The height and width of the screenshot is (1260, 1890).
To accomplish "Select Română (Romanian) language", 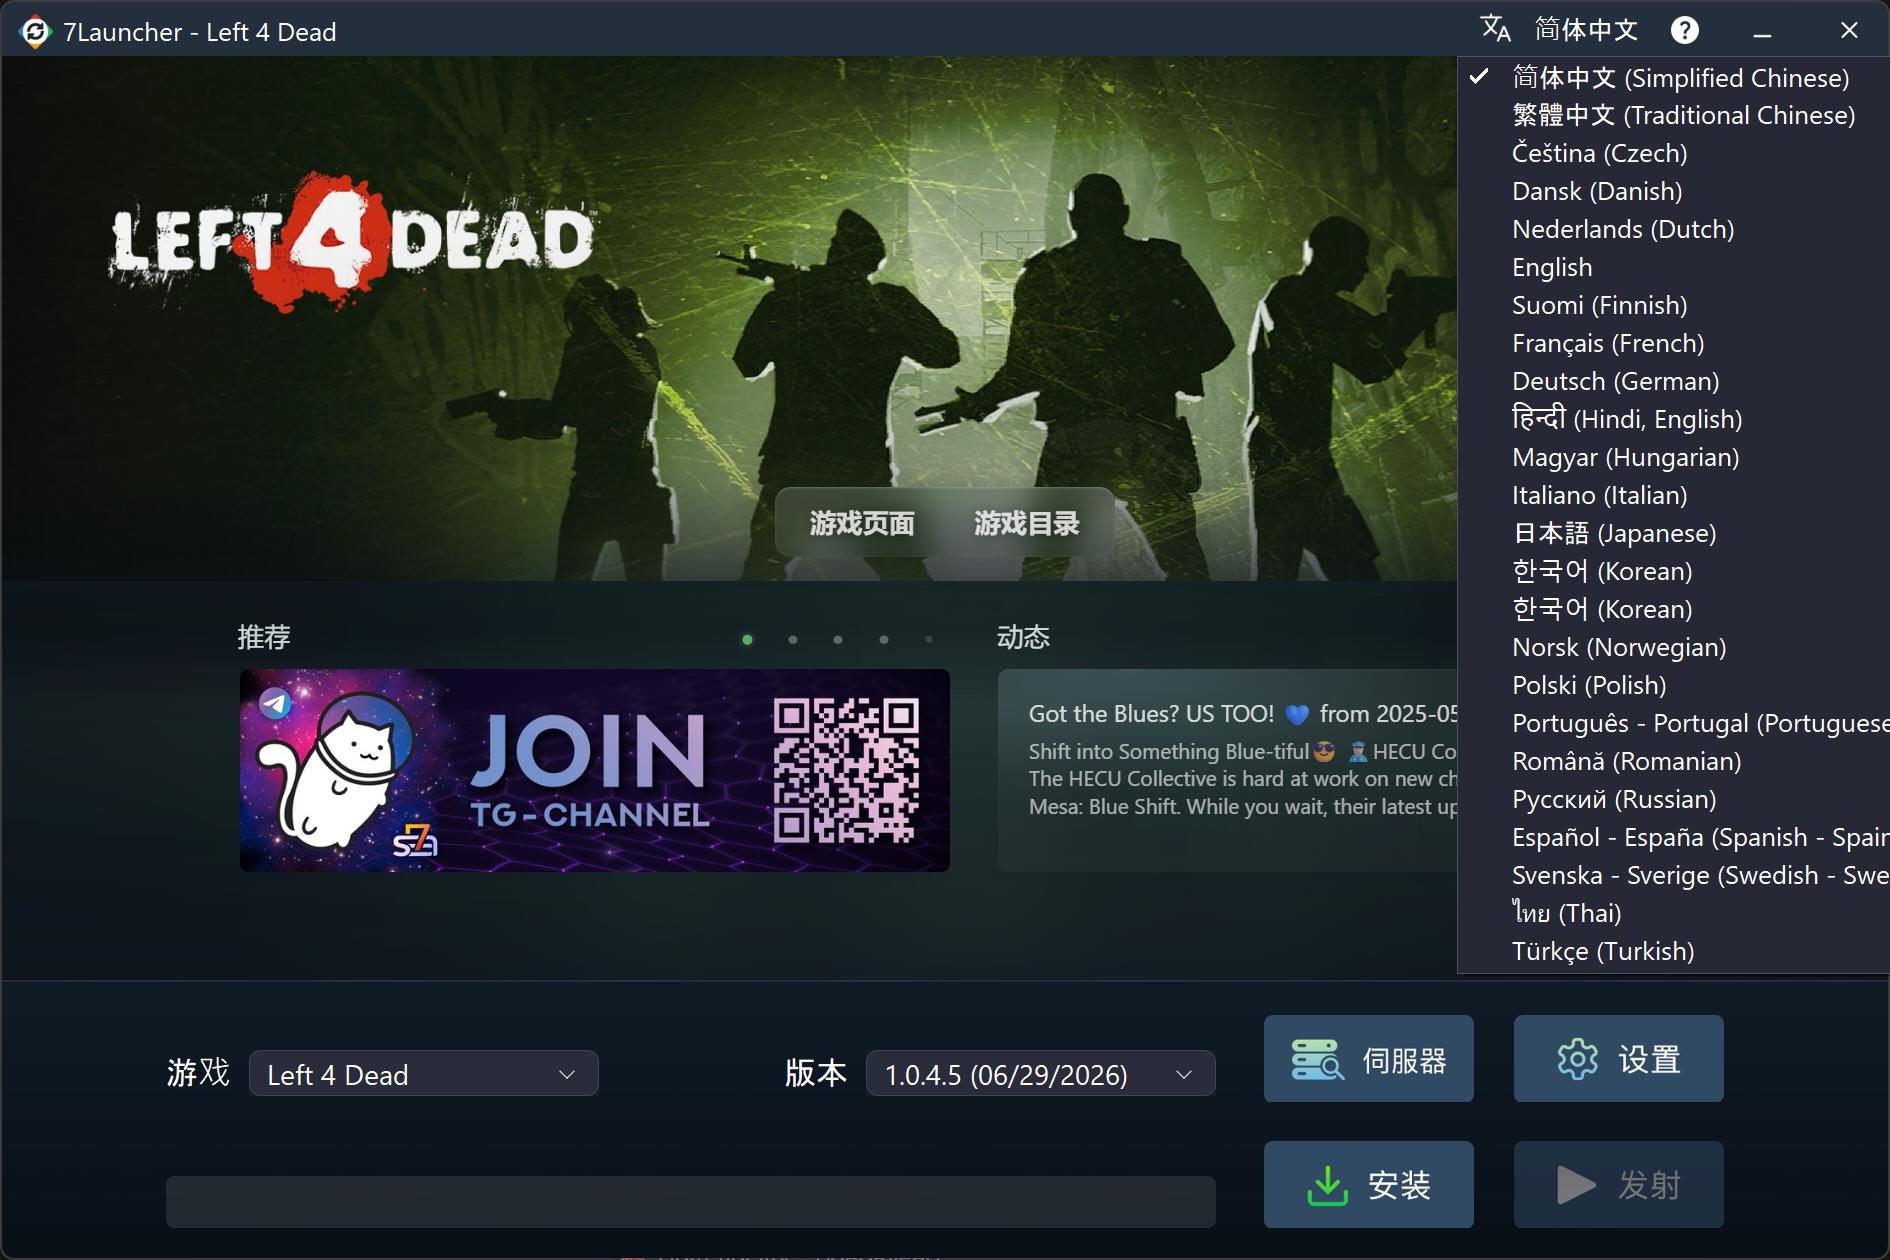I will pyautogui.click(x=1673, y=762).
